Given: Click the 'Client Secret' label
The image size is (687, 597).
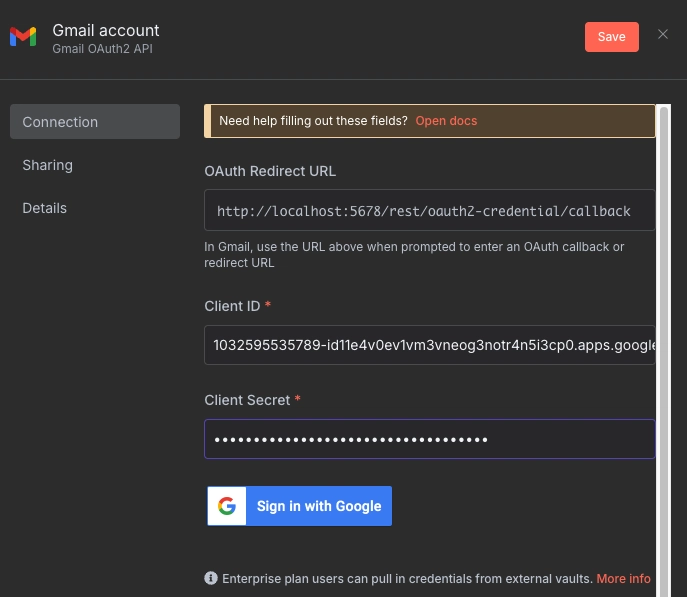Looking at the screenshot, I should [247, 400].
